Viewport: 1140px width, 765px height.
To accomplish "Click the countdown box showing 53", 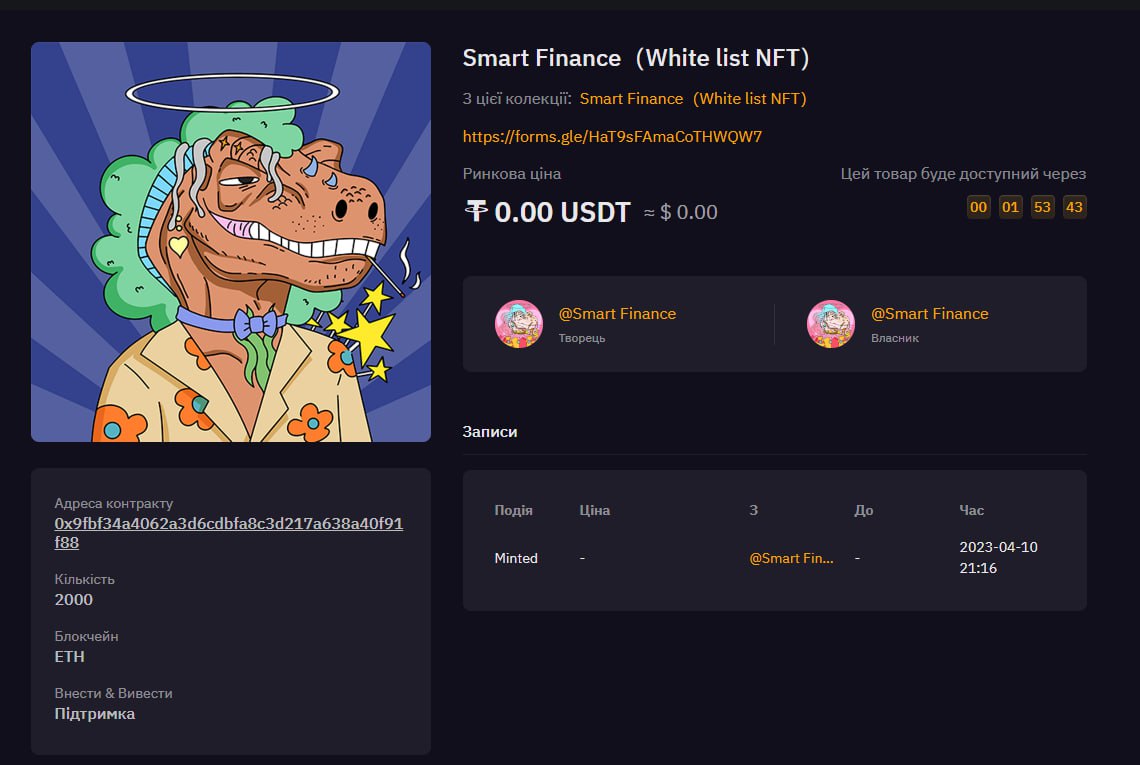I will click(1043, 207).
